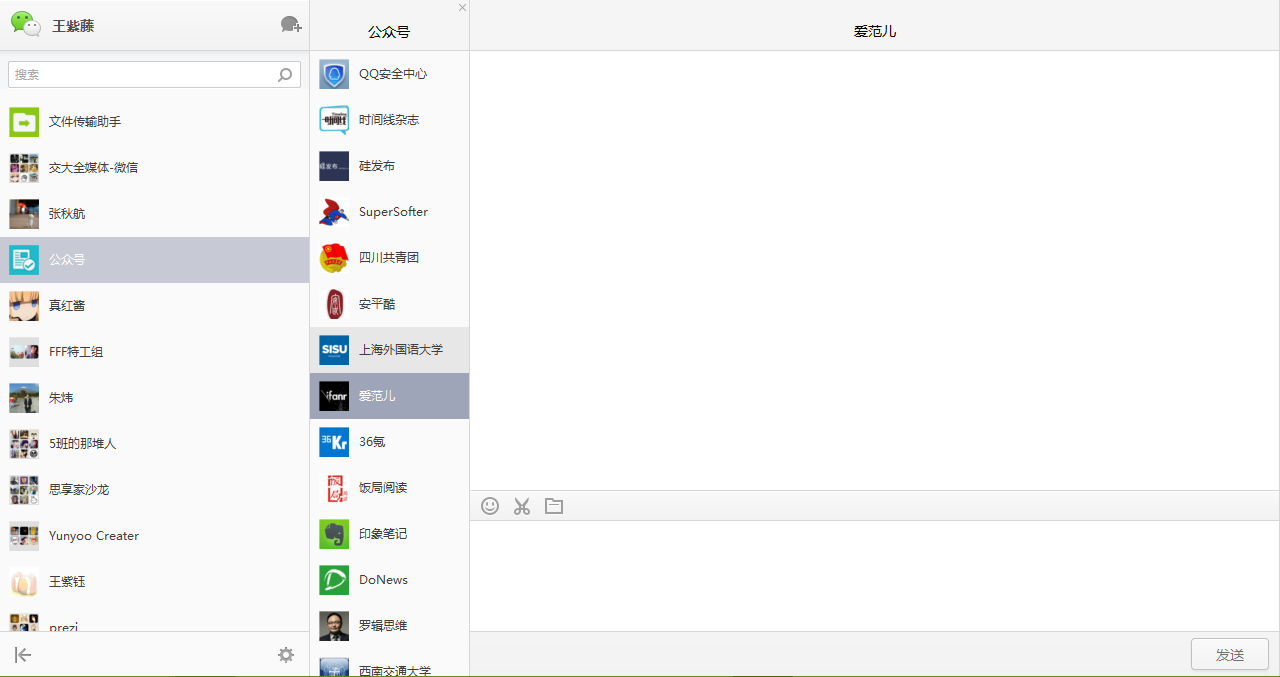Click the WeChat logo icon
The height and width of the screenshot is (677, 1280).
(x=26, y=25)
